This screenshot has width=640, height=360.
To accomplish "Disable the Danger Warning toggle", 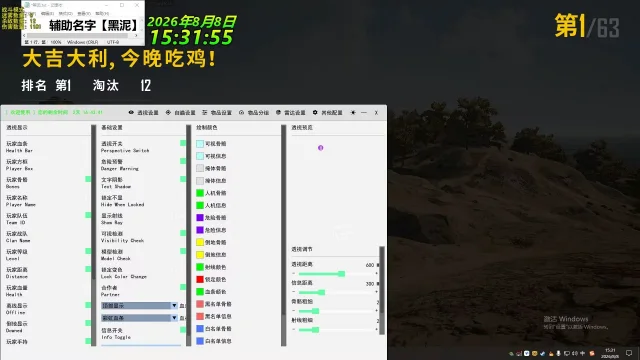I will pos(183,161).
